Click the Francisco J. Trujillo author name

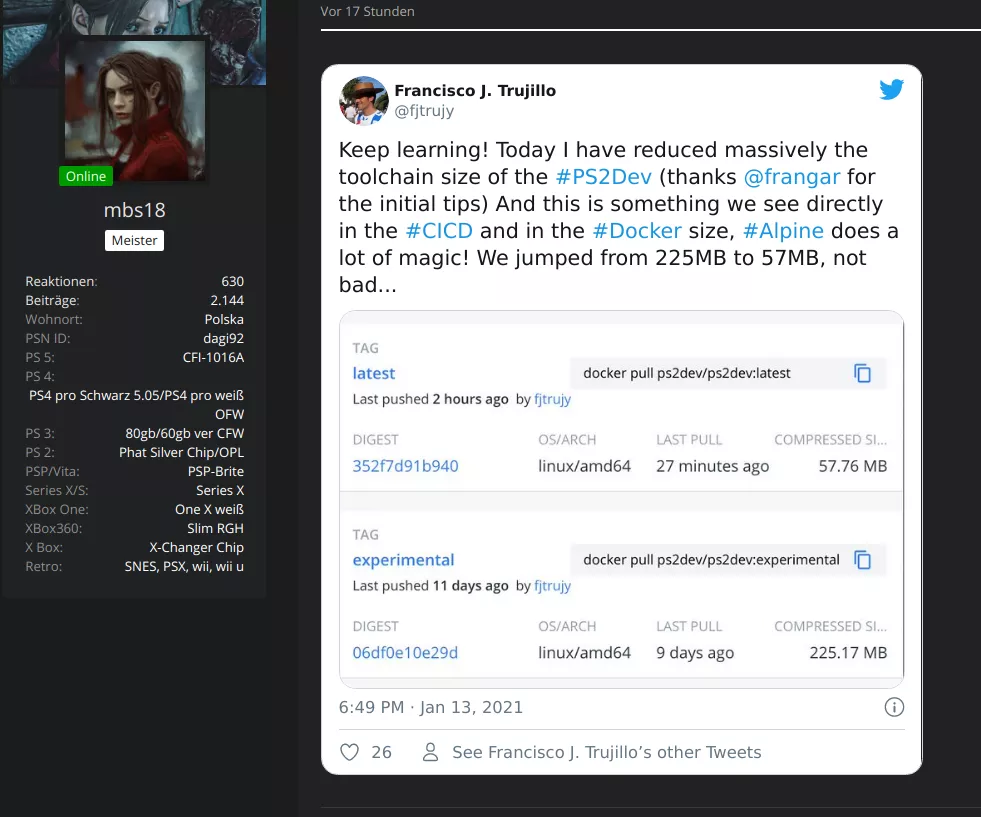(x=475, y=90)
